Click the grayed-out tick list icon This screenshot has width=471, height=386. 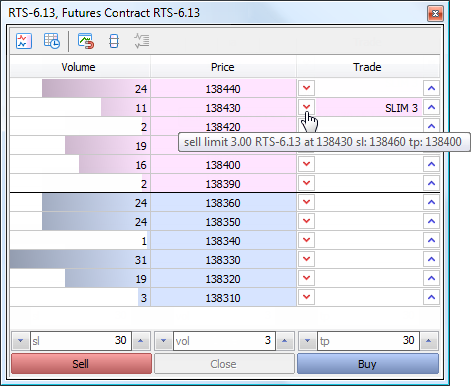click(x=142, y=41)
